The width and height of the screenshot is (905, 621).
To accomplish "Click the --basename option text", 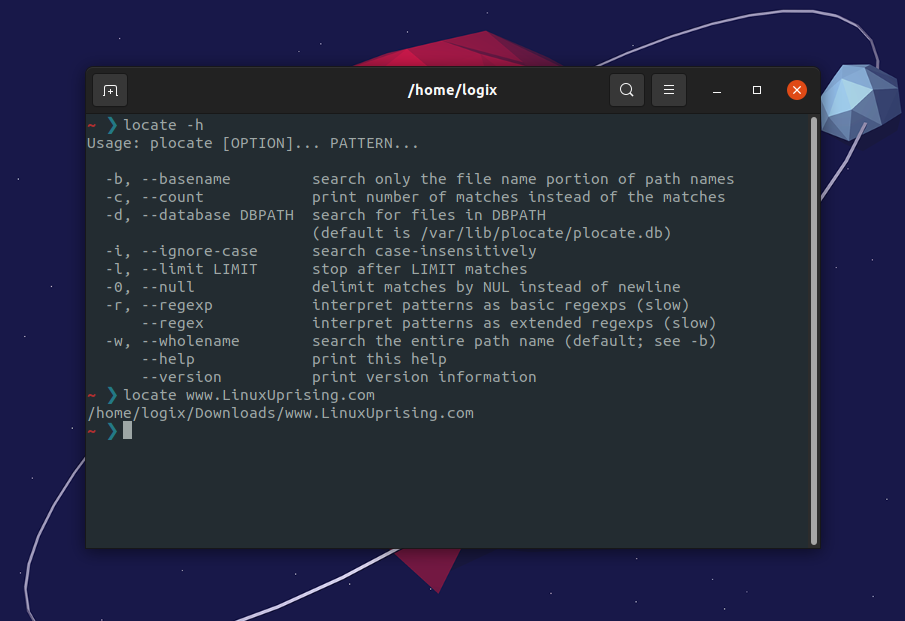I will (186, 179).
